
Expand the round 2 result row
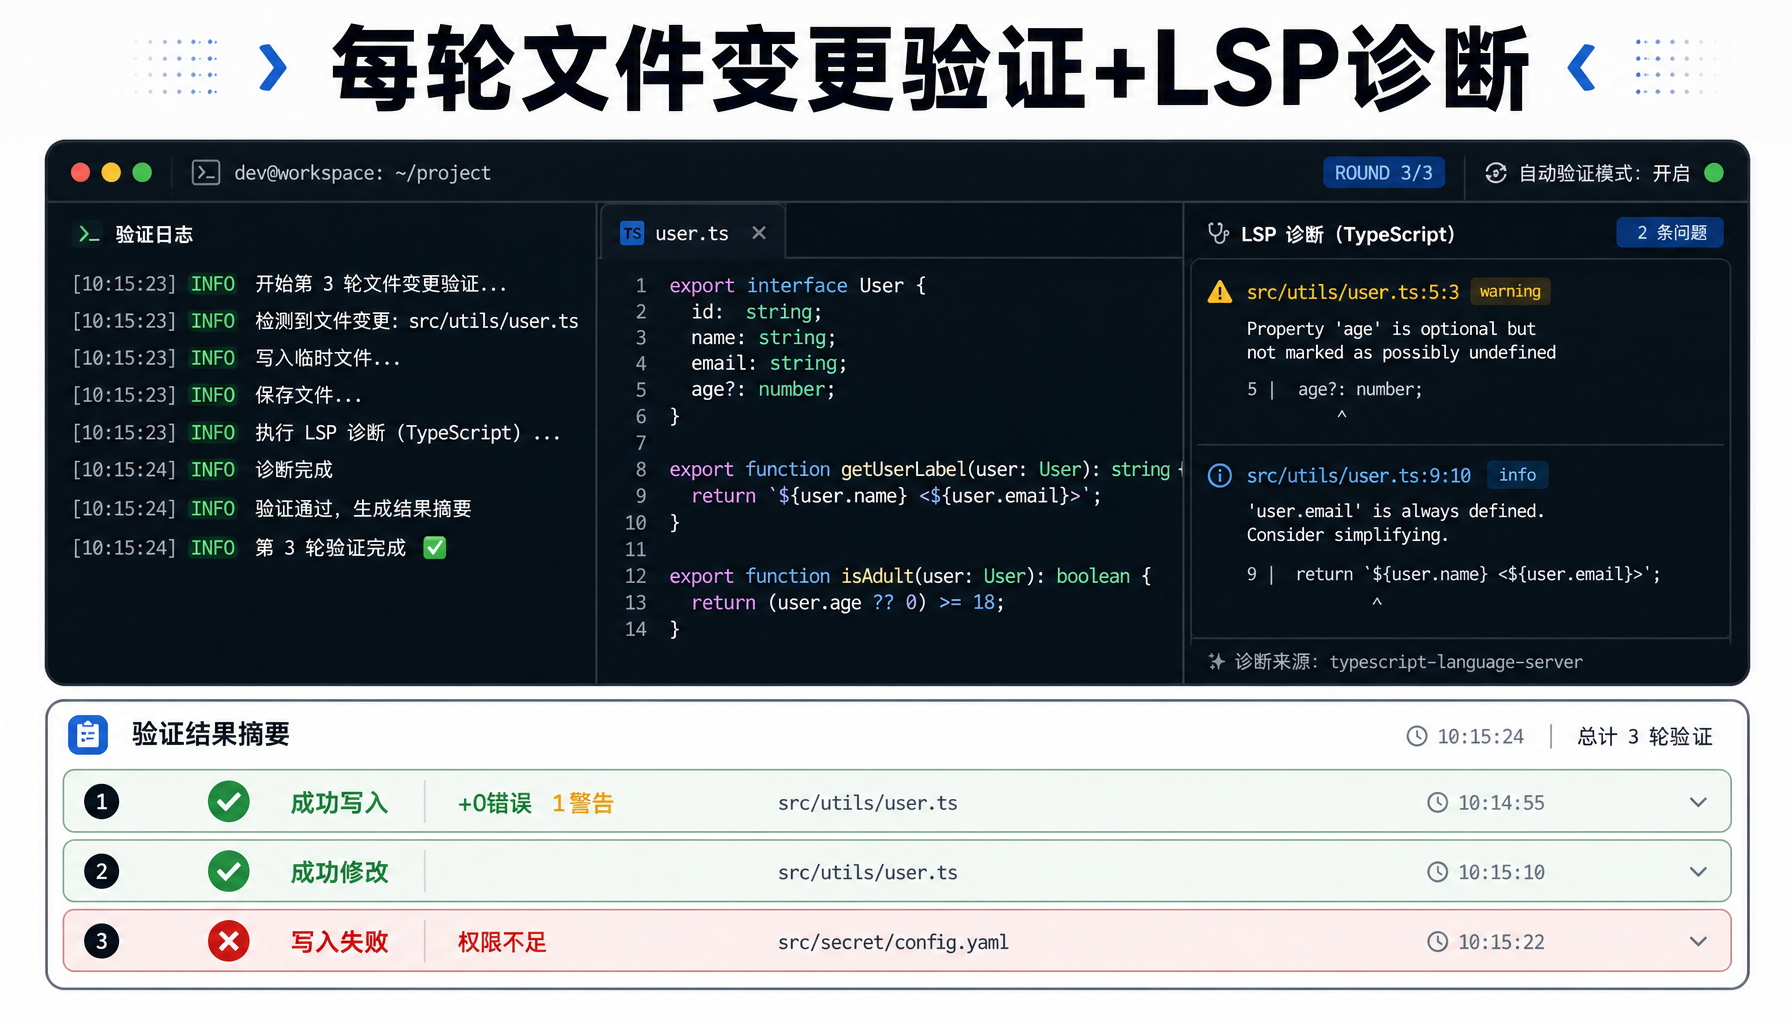(1698, 872)
